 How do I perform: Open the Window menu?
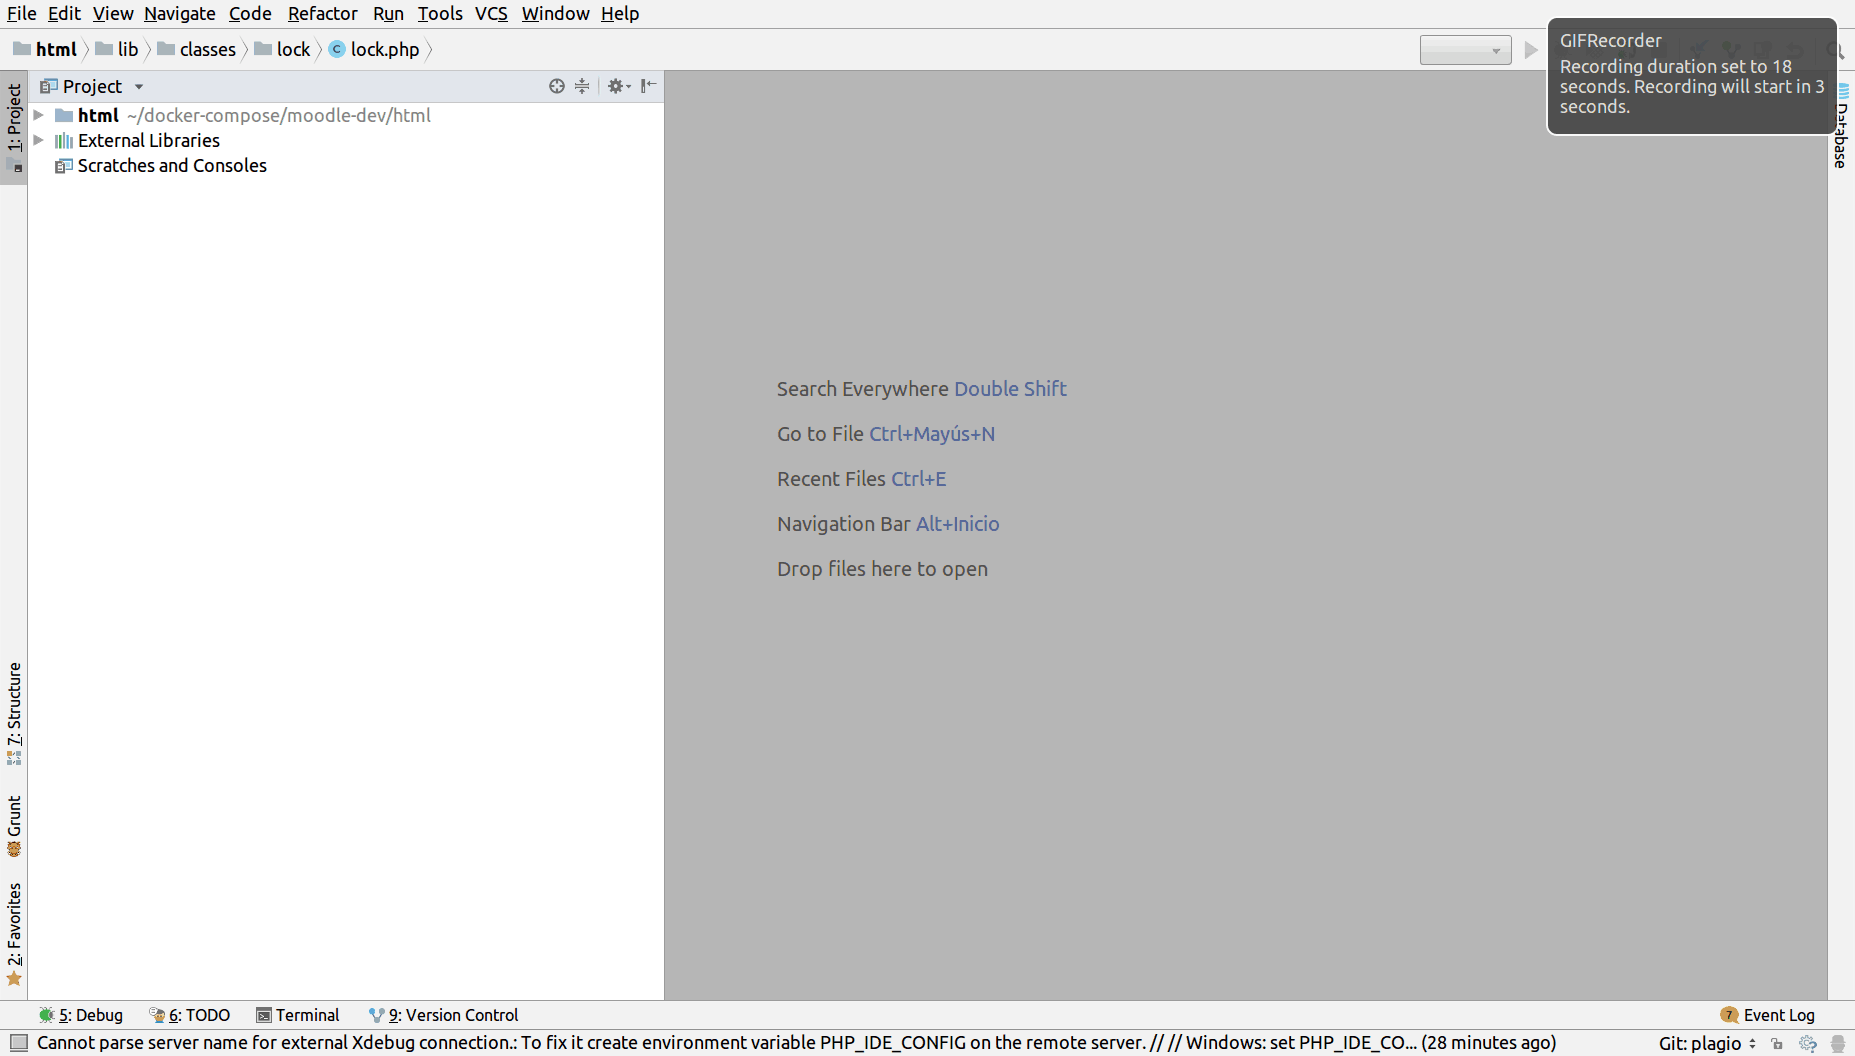555,13
